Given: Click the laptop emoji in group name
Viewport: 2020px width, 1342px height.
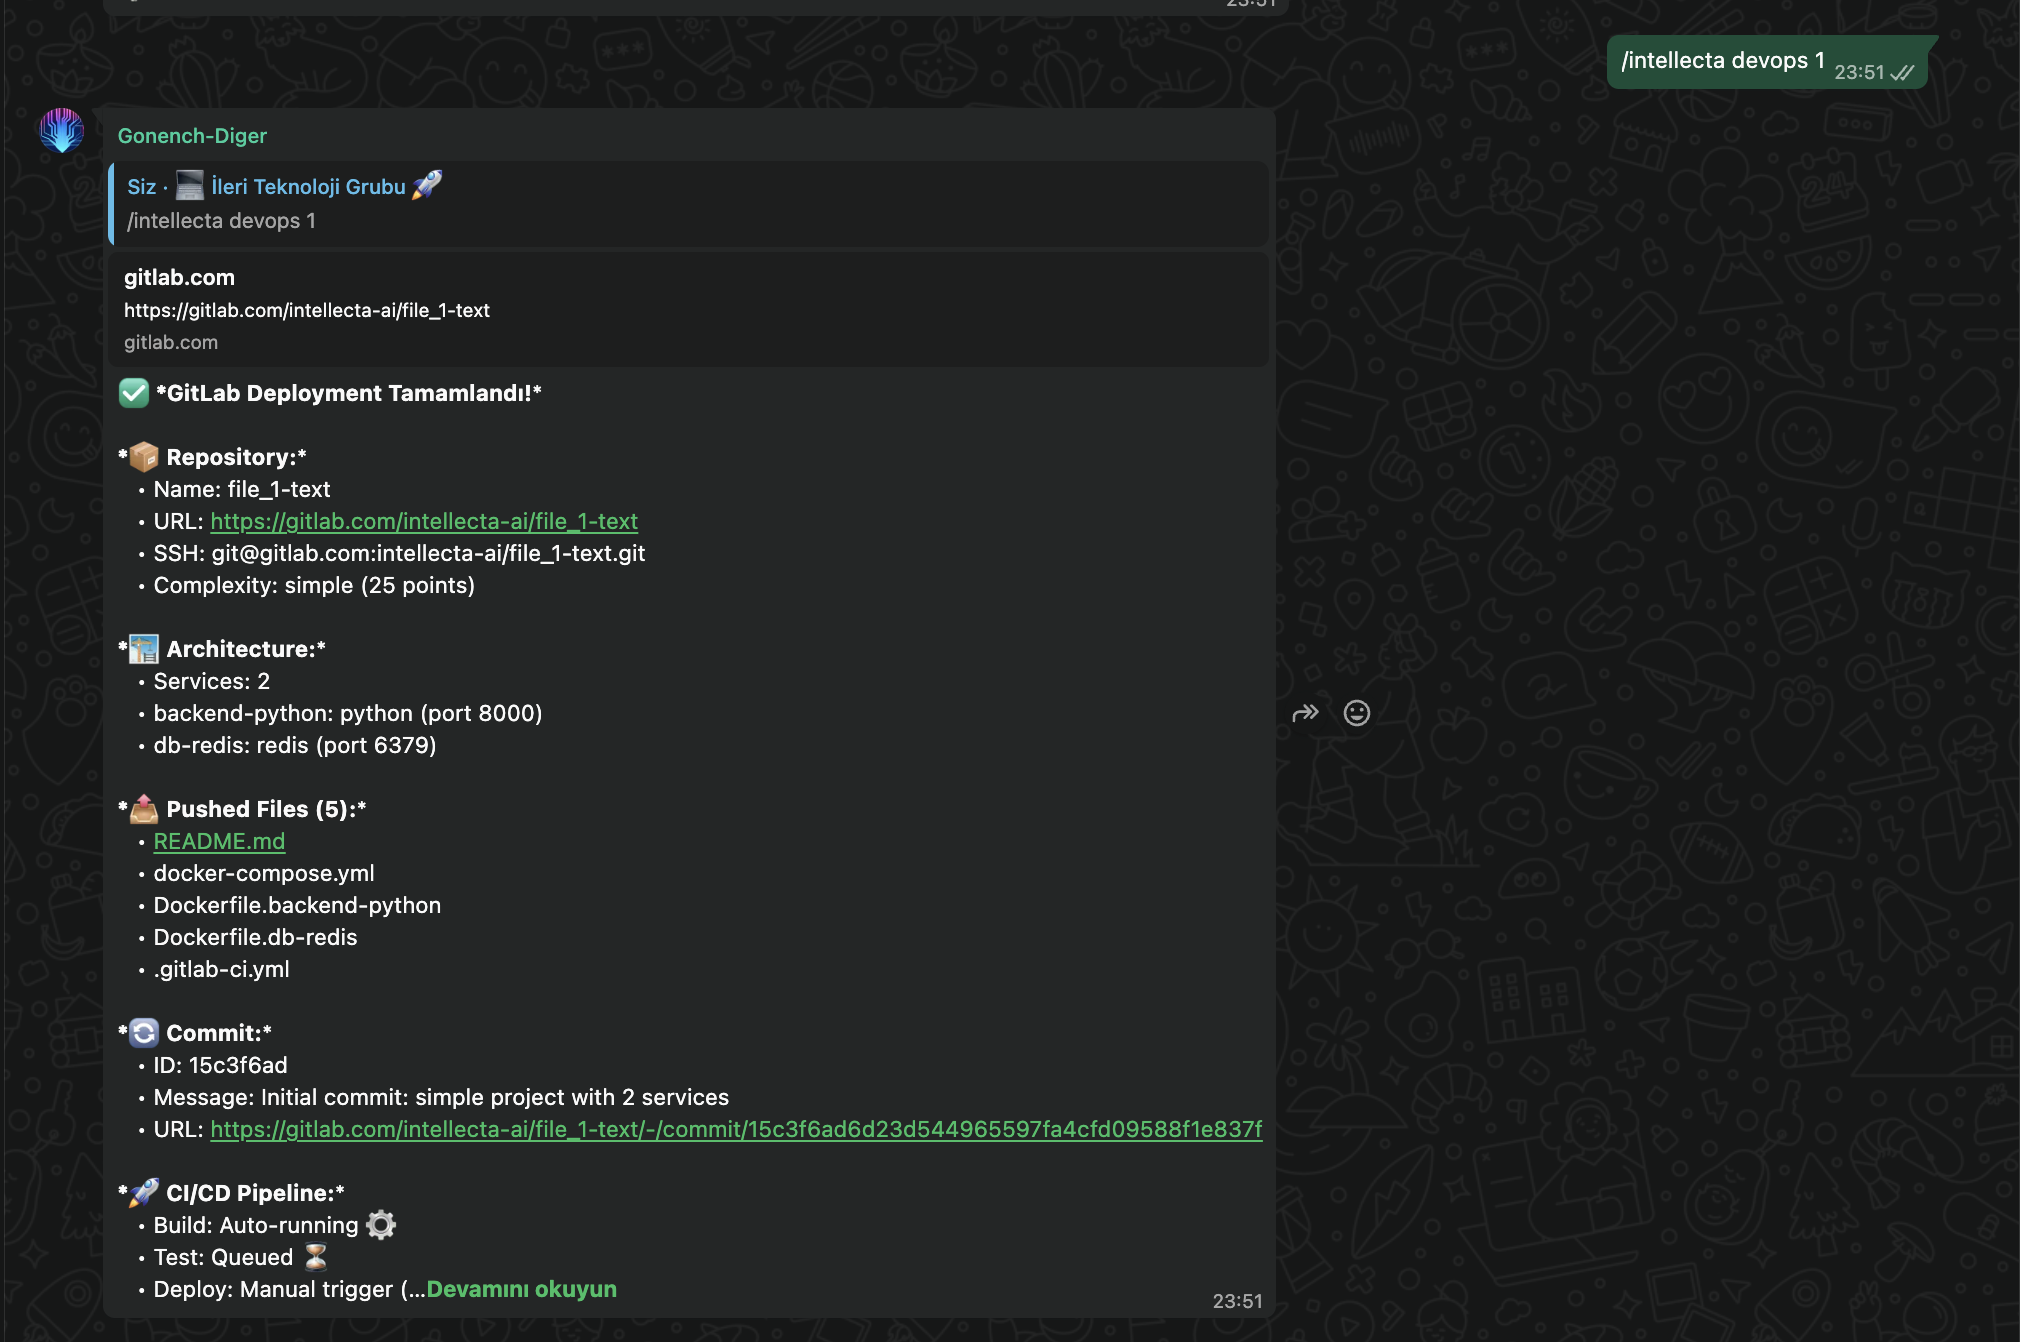Looking at the screenshot, I should [190, 186].
